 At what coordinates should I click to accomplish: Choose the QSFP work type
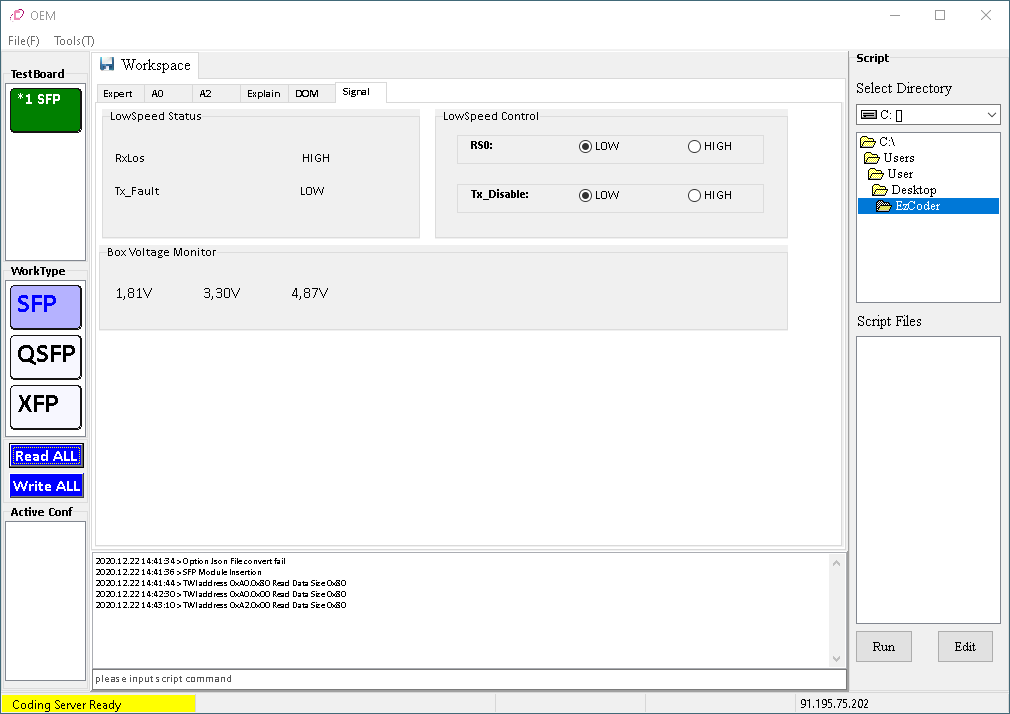[x=45, y=357]
